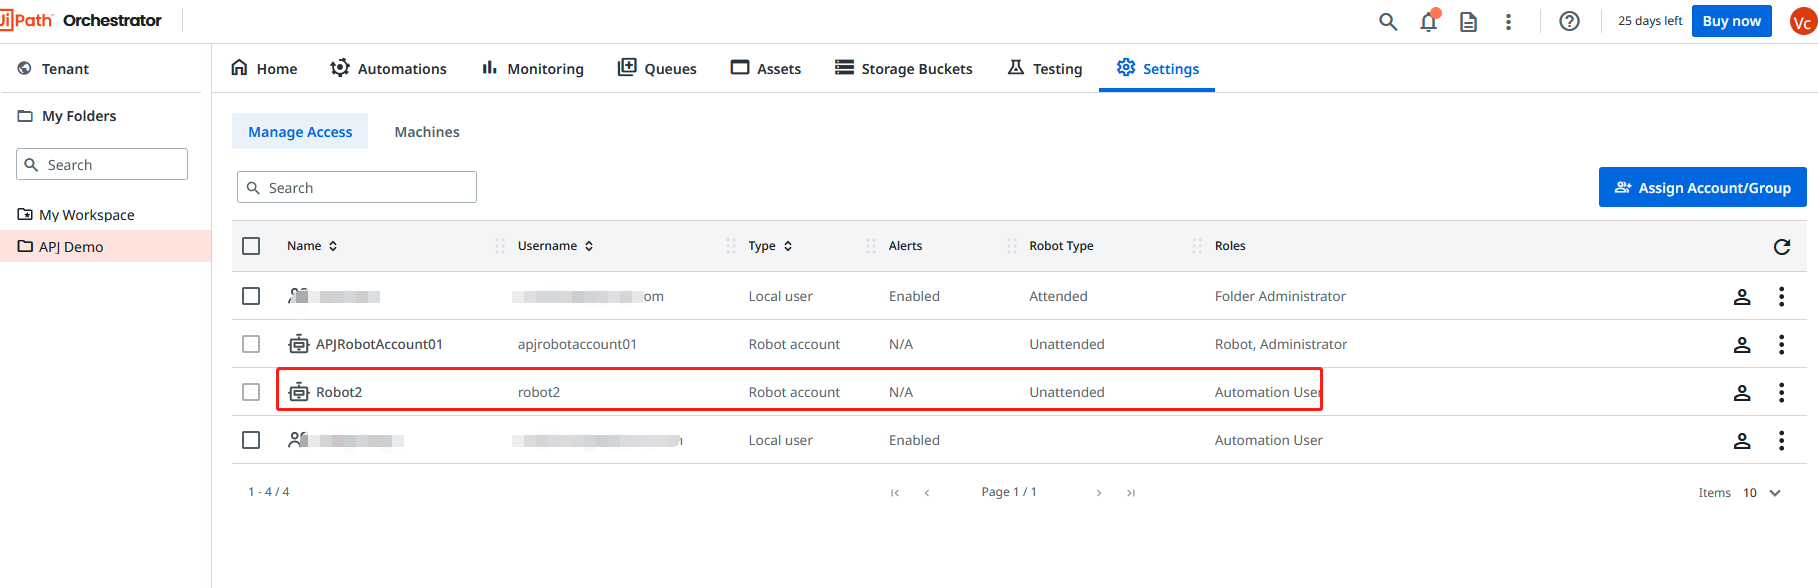The image size is (1818, 588).
Task: Open the Storage Buckets tab
Action: click(904, 68)
